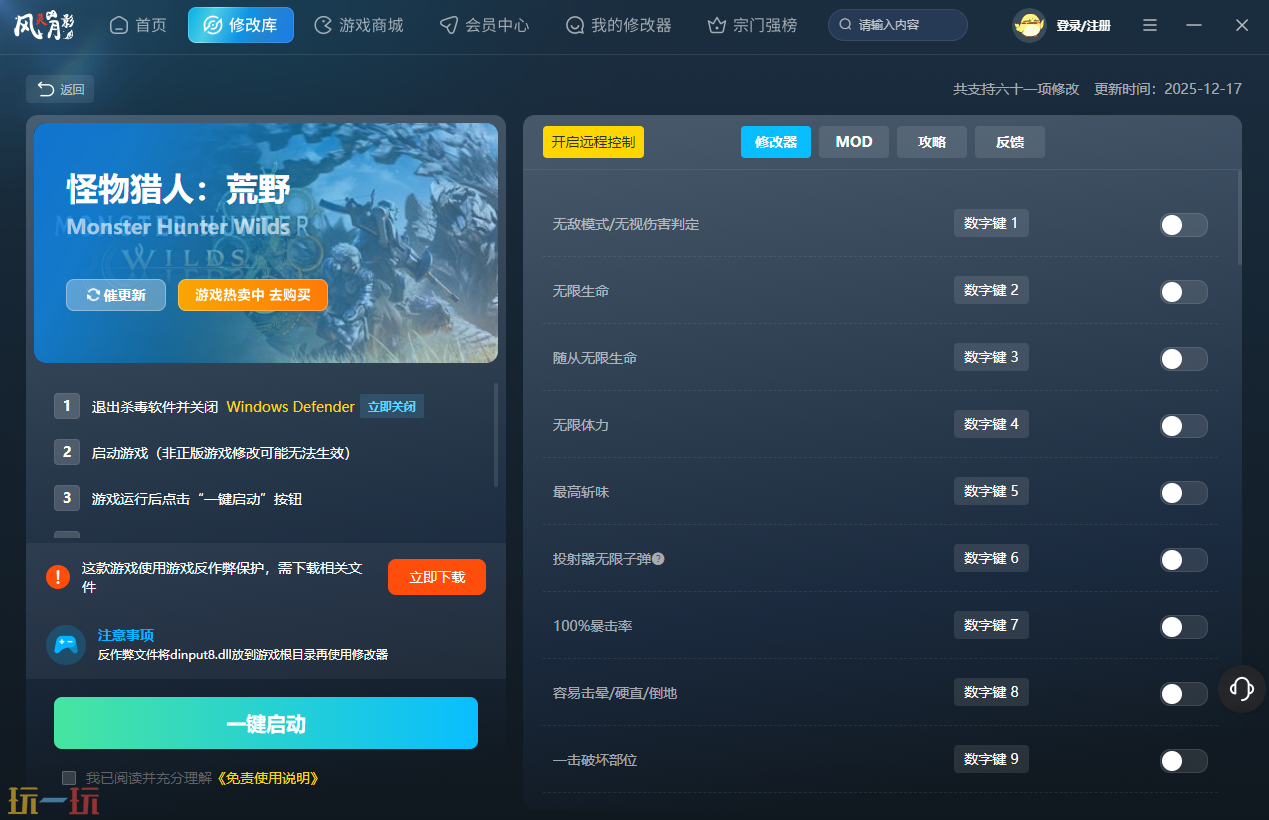Click the 风灵月影 logo icon
The image size is (1269, 820).
(x=44, y=25)
